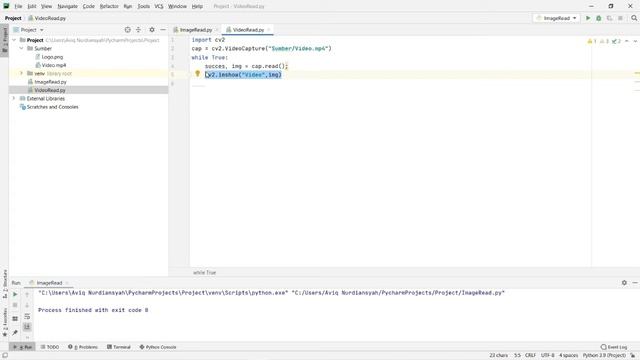Click the warnings count indicator in editor
This screenshot has width=640, height=360.
(x=592, y=41)
